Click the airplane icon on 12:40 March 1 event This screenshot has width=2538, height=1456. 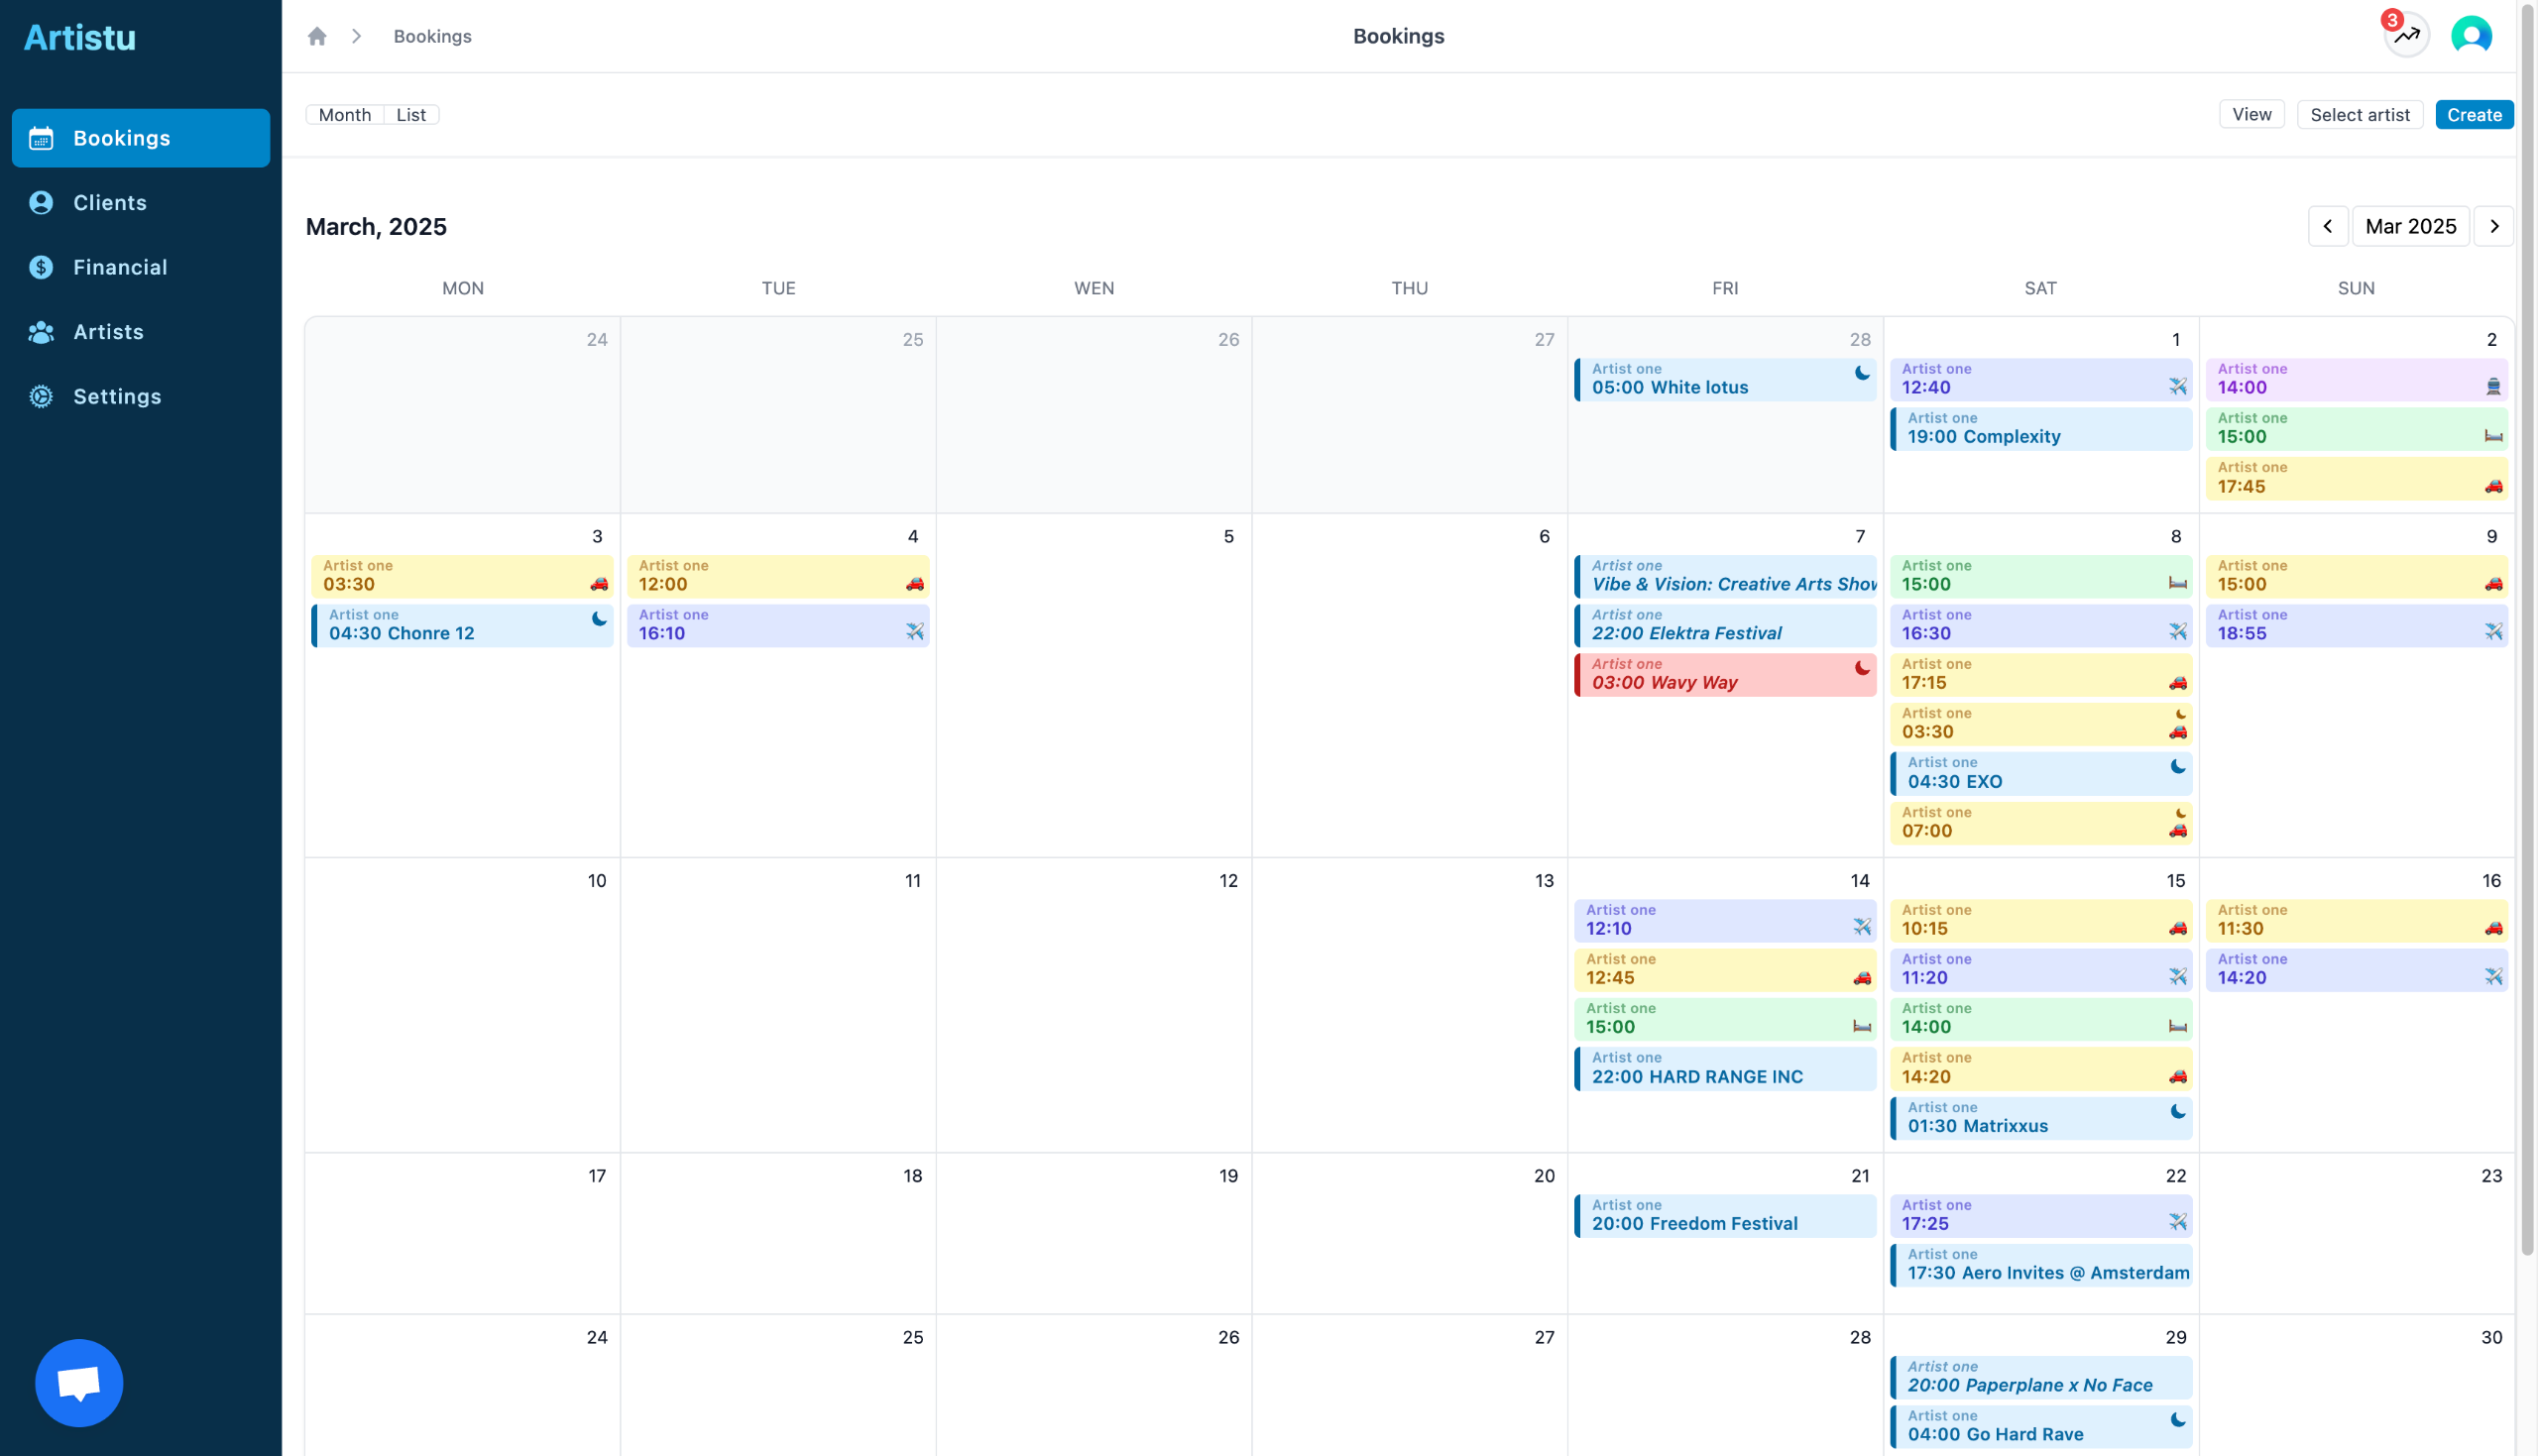pos(2177,386)
